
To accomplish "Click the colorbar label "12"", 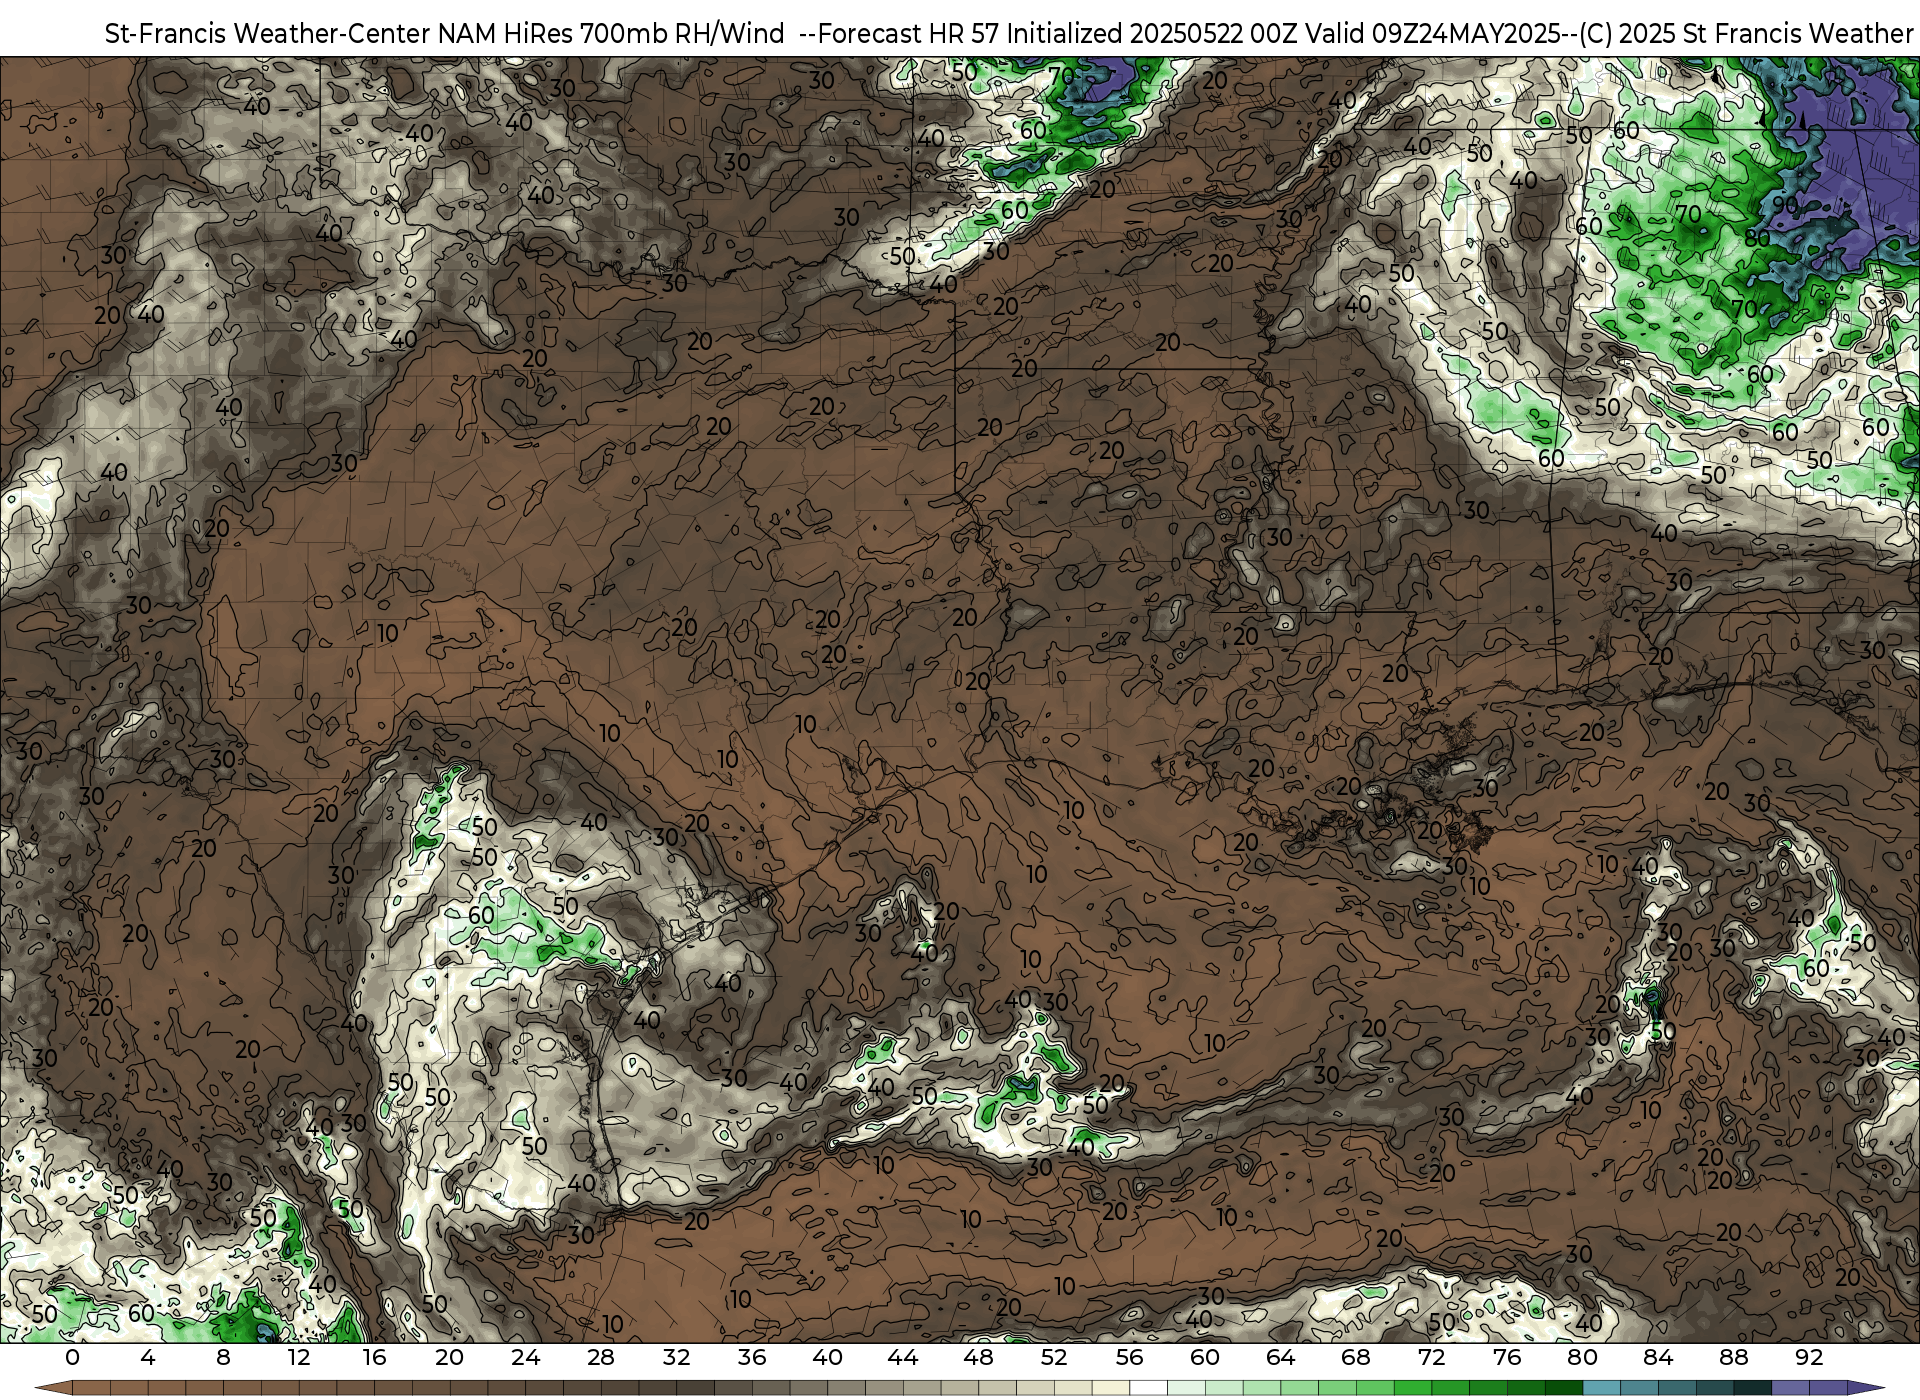I will (x=299, y=1358).
